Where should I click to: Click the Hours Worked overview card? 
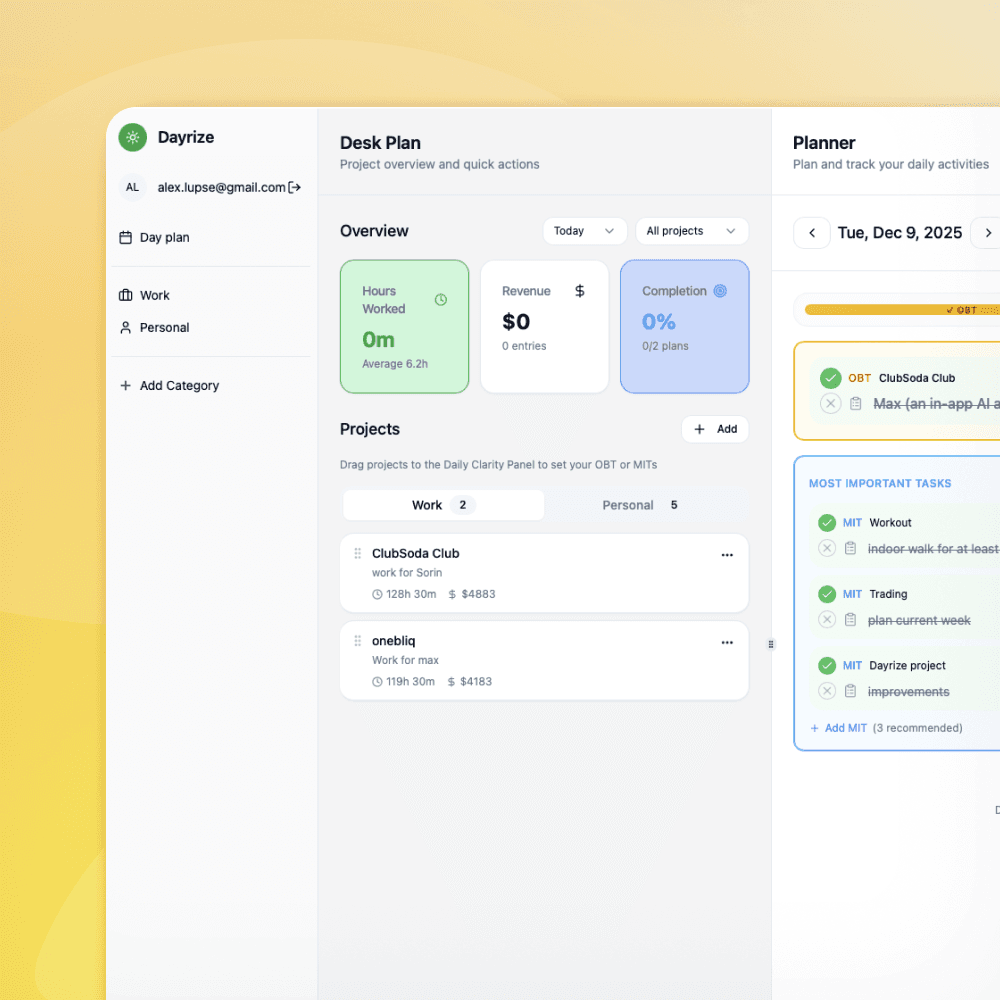(x=404, y=327)
